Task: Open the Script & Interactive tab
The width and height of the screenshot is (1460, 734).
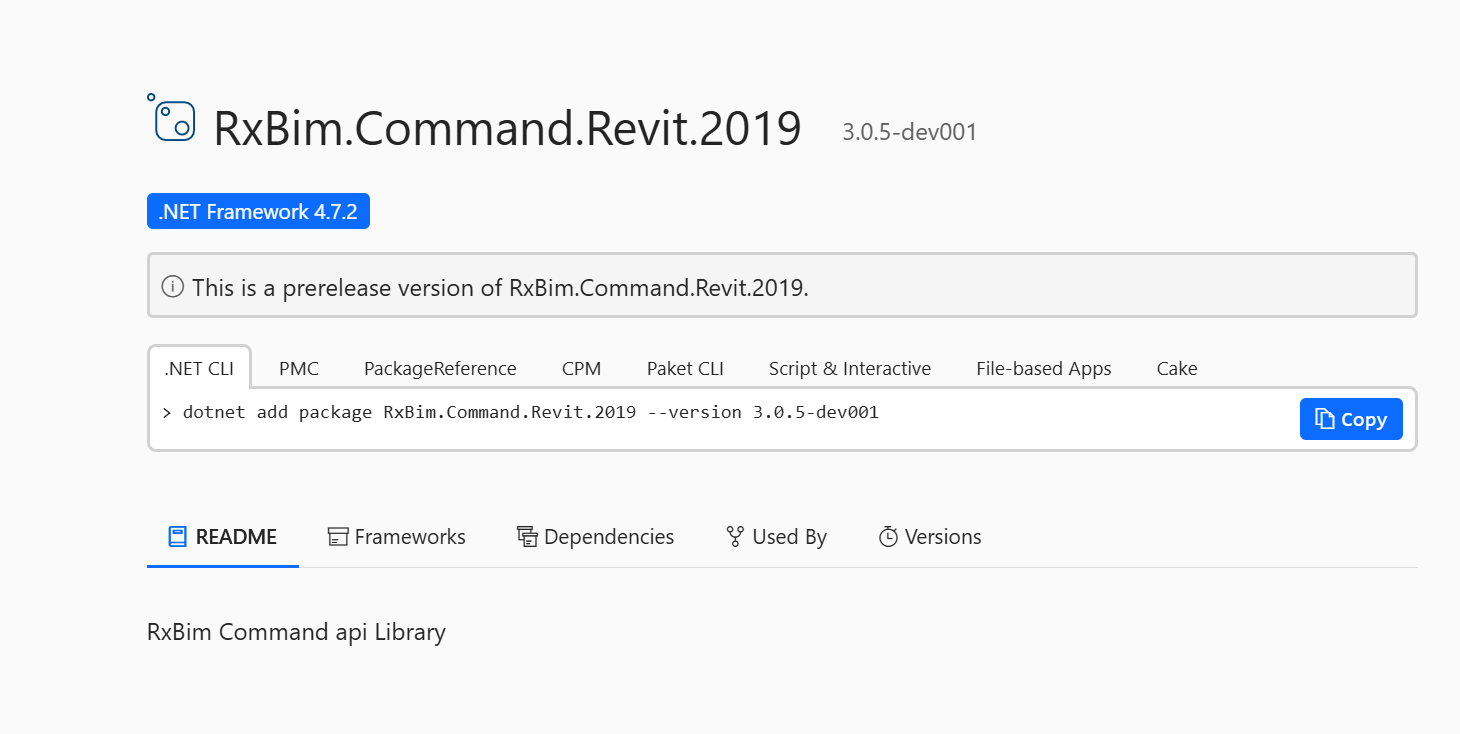Action: (850, 368)
